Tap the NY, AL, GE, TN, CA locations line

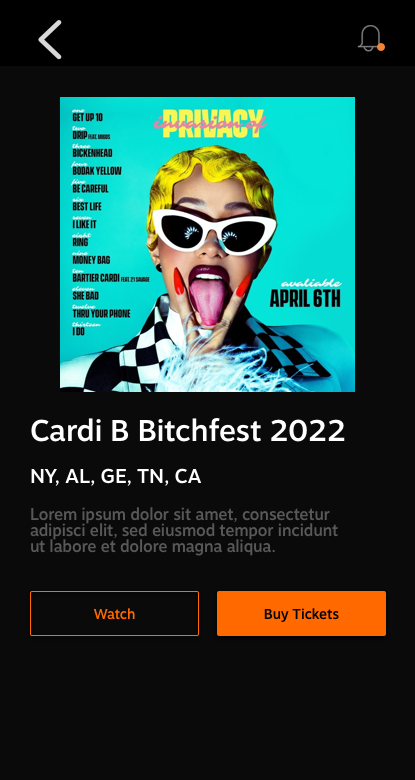pyautogui.click(x=115, y=477)
